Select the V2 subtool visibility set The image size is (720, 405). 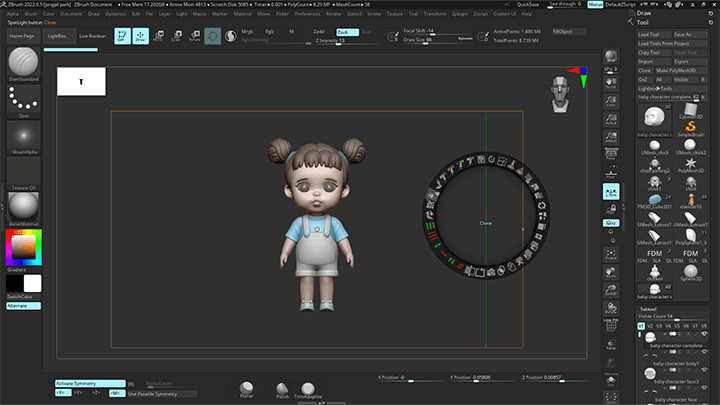[x=650, y=326]
